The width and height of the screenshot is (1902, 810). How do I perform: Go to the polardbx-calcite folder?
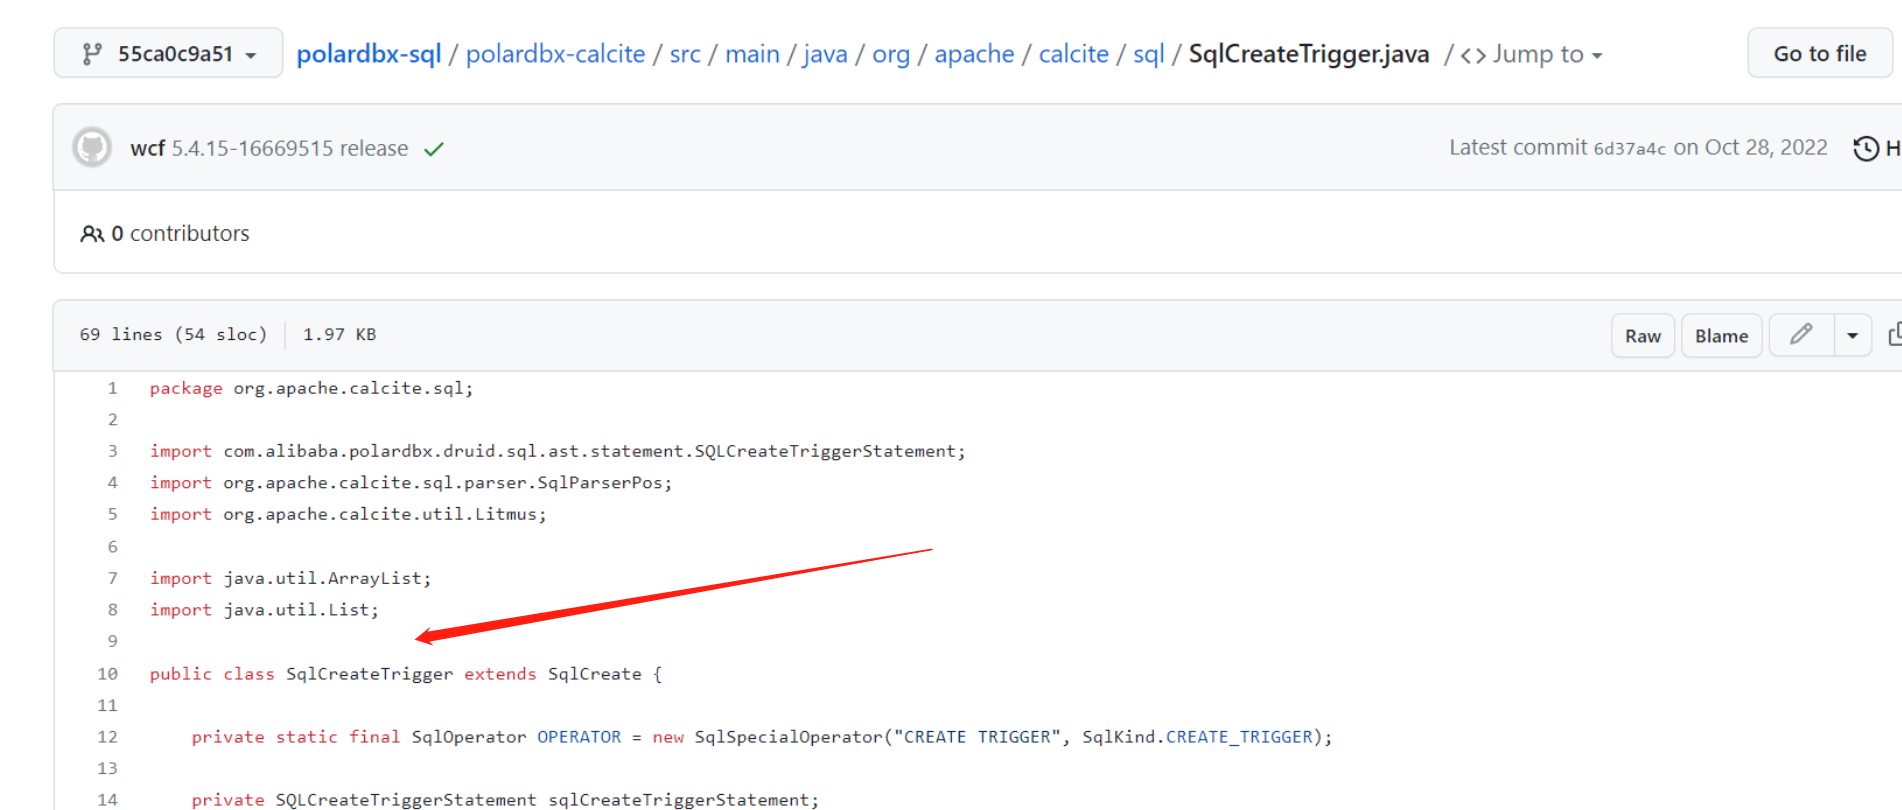555,54
